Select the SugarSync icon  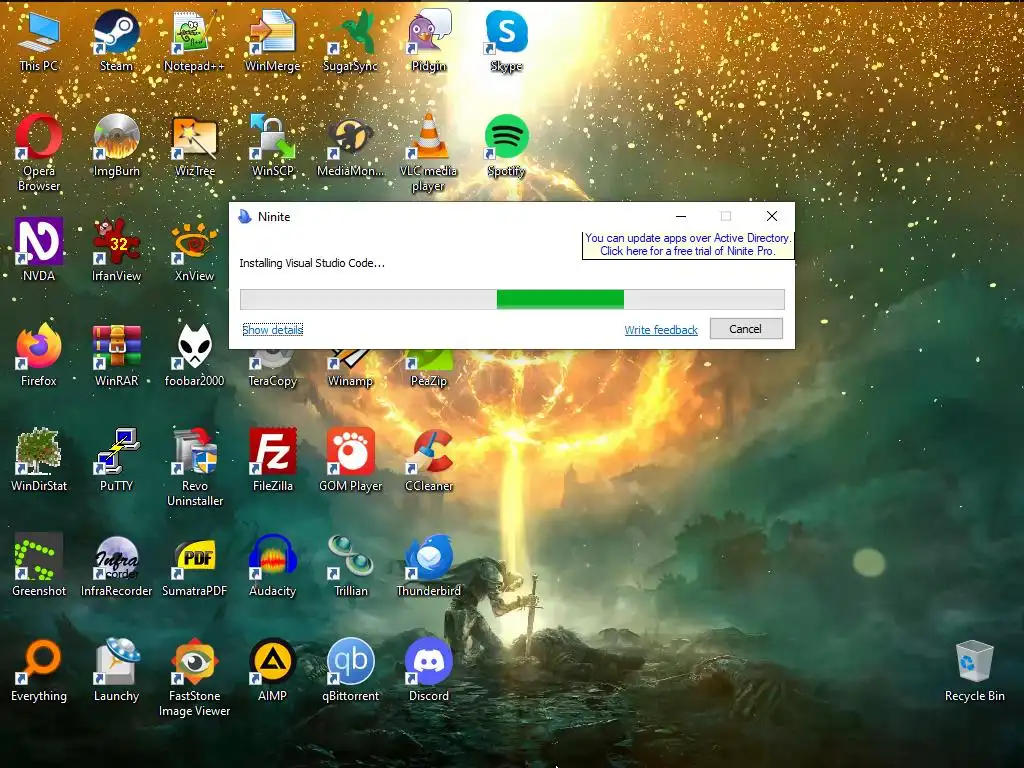tap(351, 40)
